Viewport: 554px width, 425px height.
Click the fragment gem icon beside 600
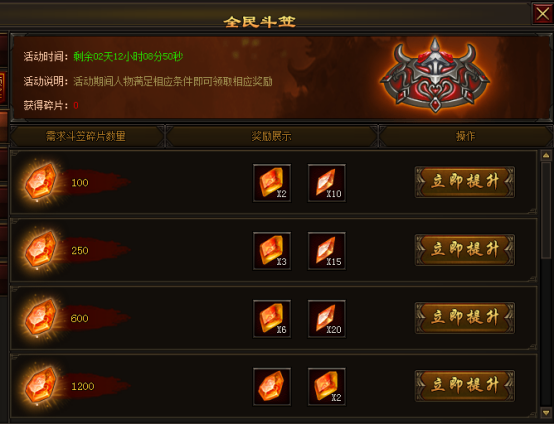[x=41, y=317]
